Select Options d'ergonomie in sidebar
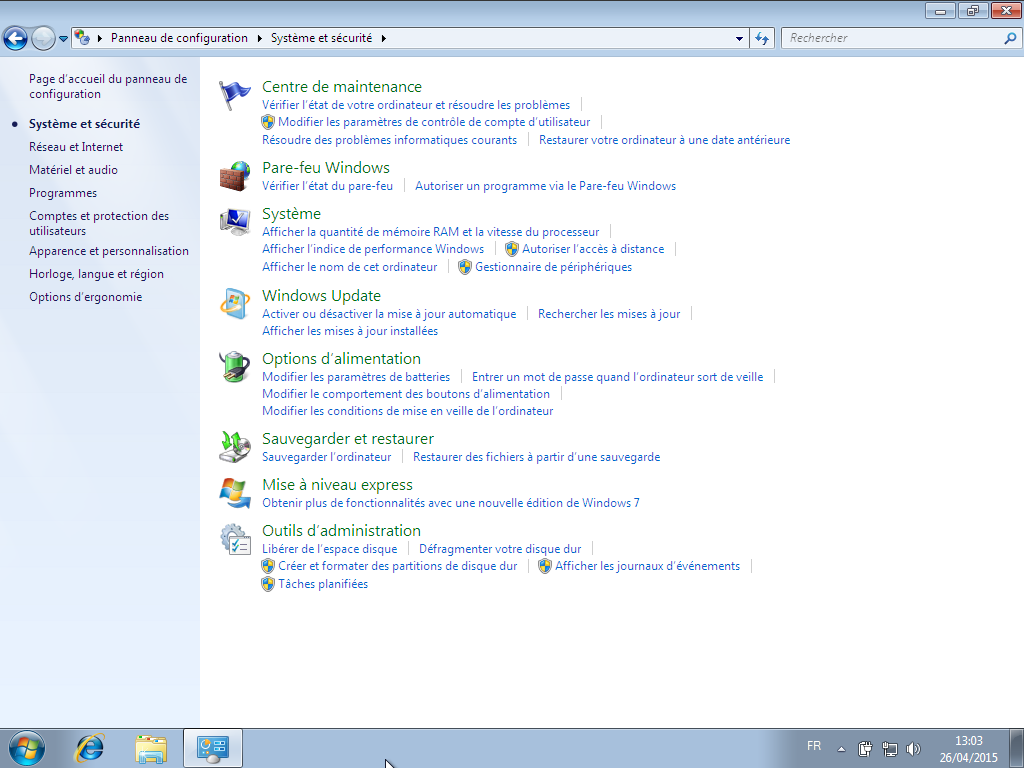The image size is (1024, 768). (85, 296)
